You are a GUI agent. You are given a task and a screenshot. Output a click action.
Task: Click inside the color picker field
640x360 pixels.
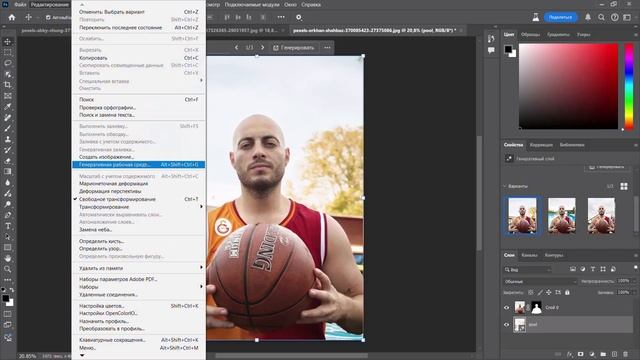pyautogui.click(x=569, y=86)
